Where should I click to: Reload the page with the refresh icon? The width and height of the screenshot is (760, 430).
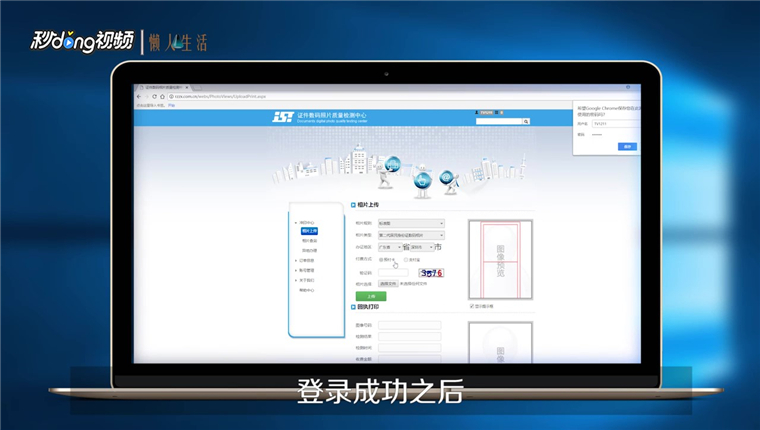coord(155,96)
